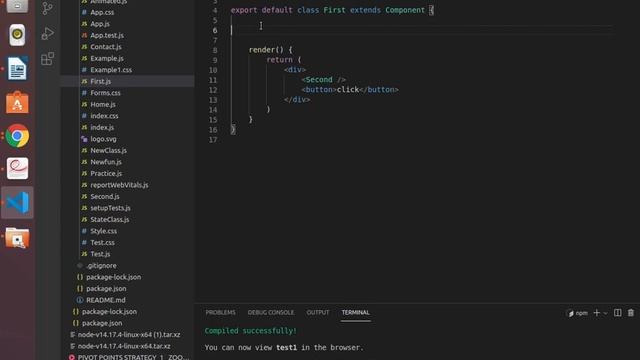The image size is (640, 360).
Task: Open node-v14.17.4-linux-x64.tar.xz entry
Action: [x=124, y=346]
